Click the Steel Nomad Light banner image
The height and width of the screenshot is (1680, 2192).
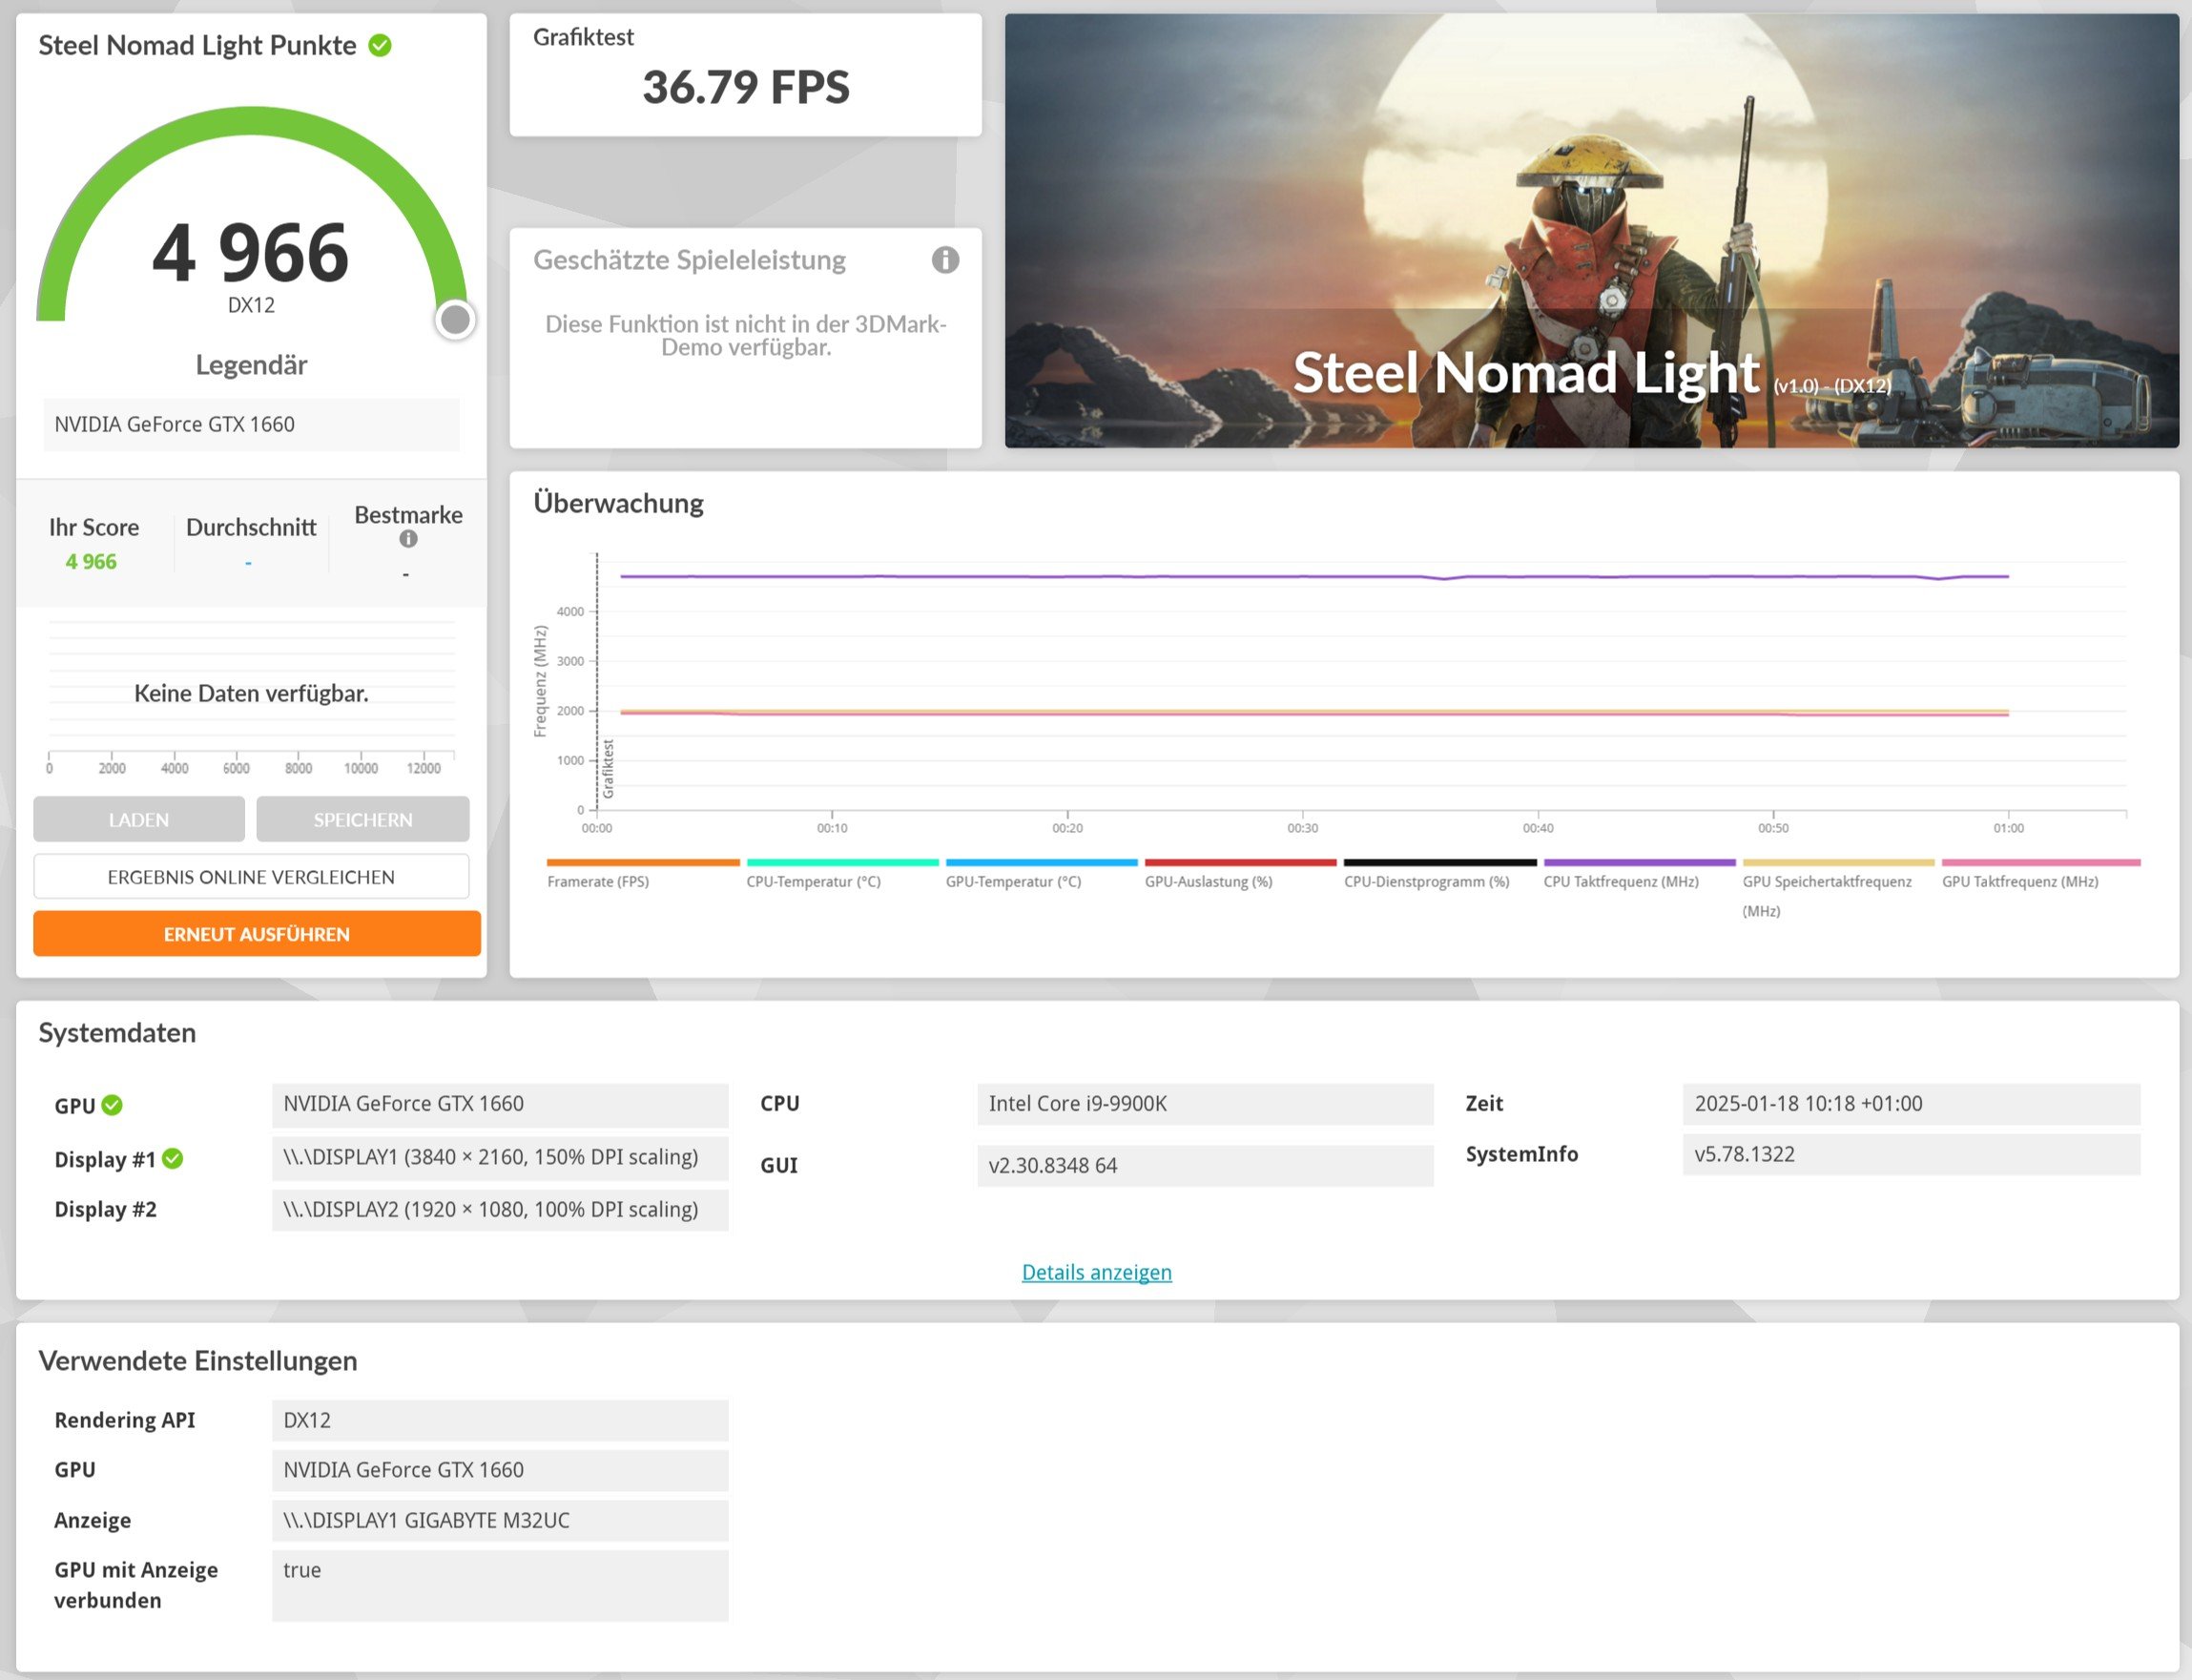click(x=1591, y=230)
